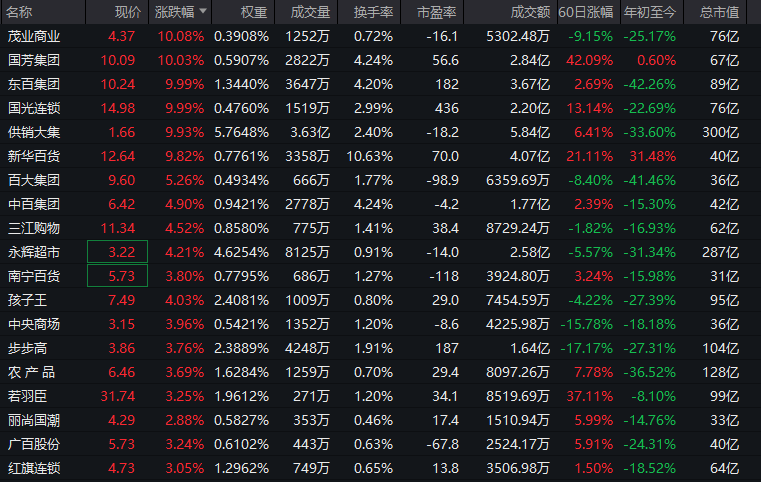The image size is (761, 482).
Task: Open the 新华百货 stock row
Action: pos(380,156)
